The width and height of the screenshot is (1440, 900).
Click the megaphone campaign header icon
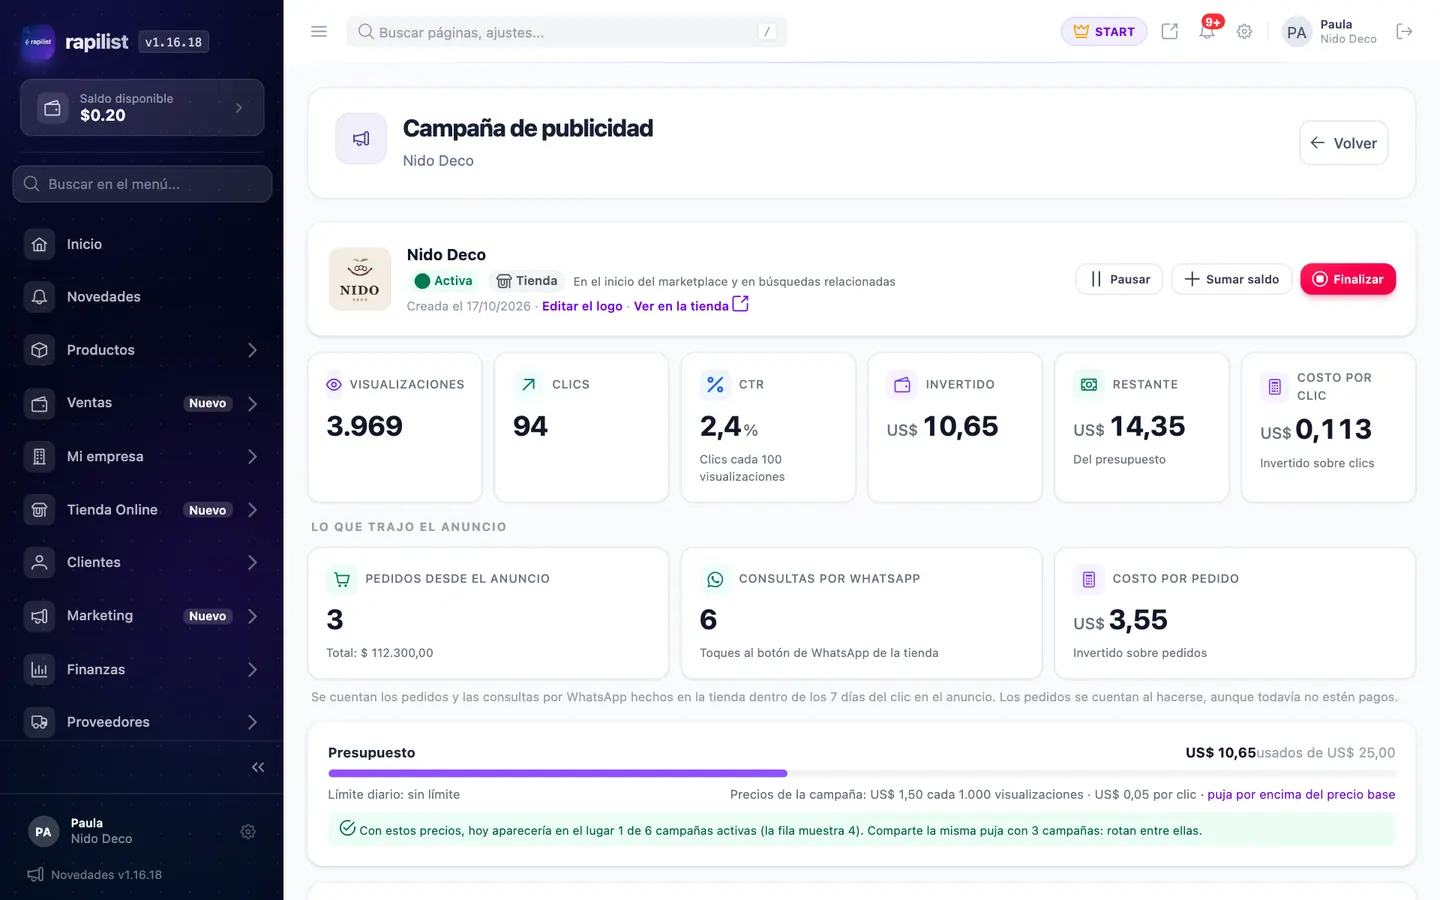tap(361, 139)
